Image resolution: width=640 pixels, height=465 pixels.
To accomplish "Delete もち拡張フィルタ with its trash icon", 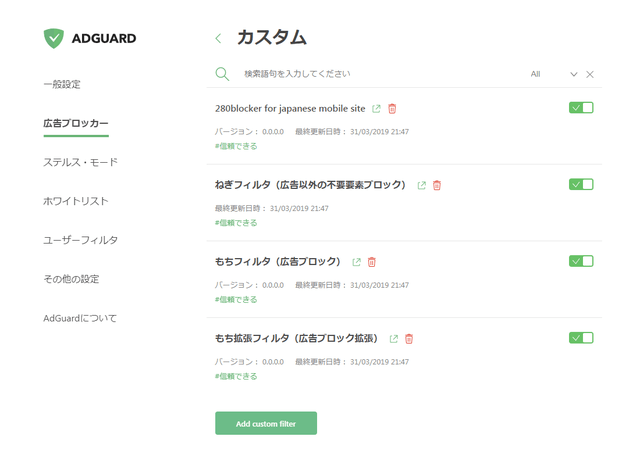I will [409, 339].
